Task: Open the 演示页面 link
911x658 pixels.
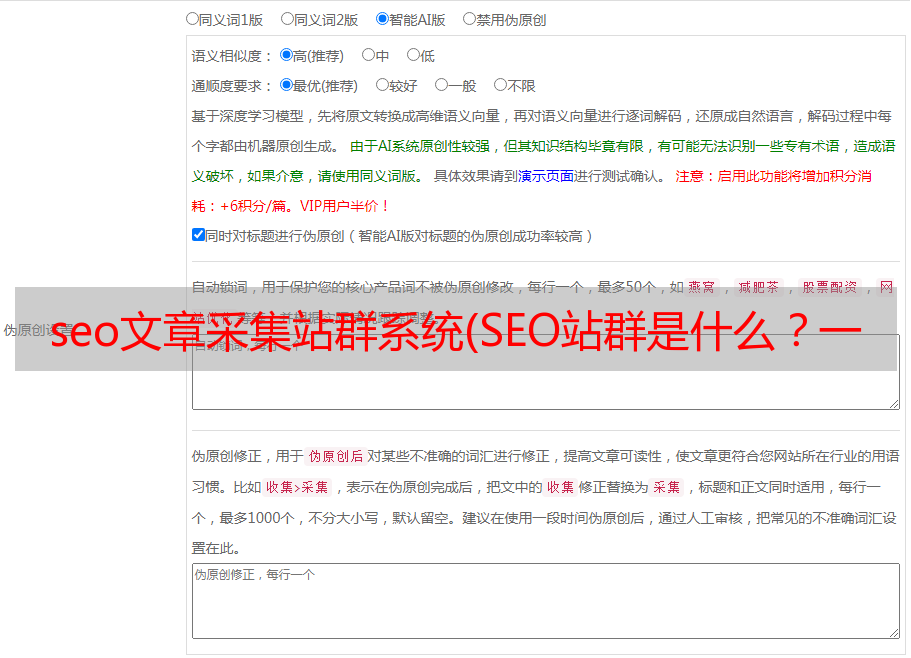Action: pos(546,176)
